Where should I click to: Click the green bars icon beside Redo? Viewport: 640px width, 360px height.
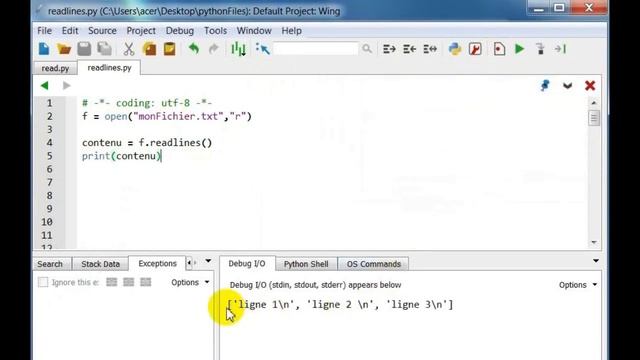(x=238, y=49)
